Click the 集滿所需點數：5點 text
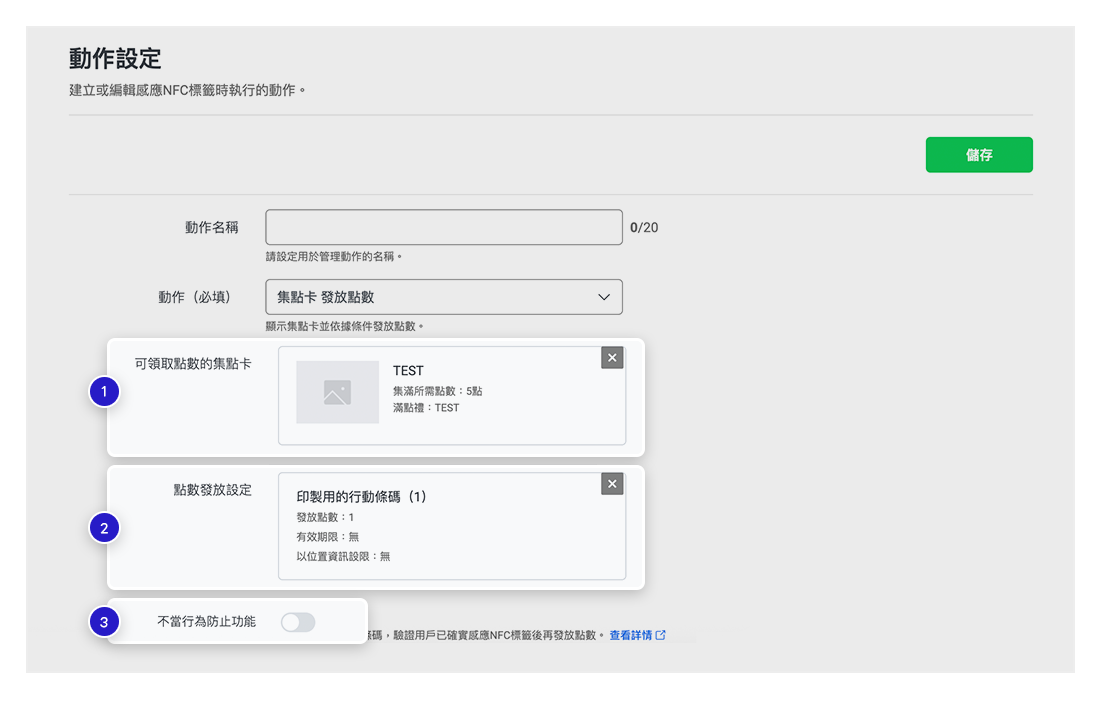Screen dimensions: 1100x706 coord(437,391)
